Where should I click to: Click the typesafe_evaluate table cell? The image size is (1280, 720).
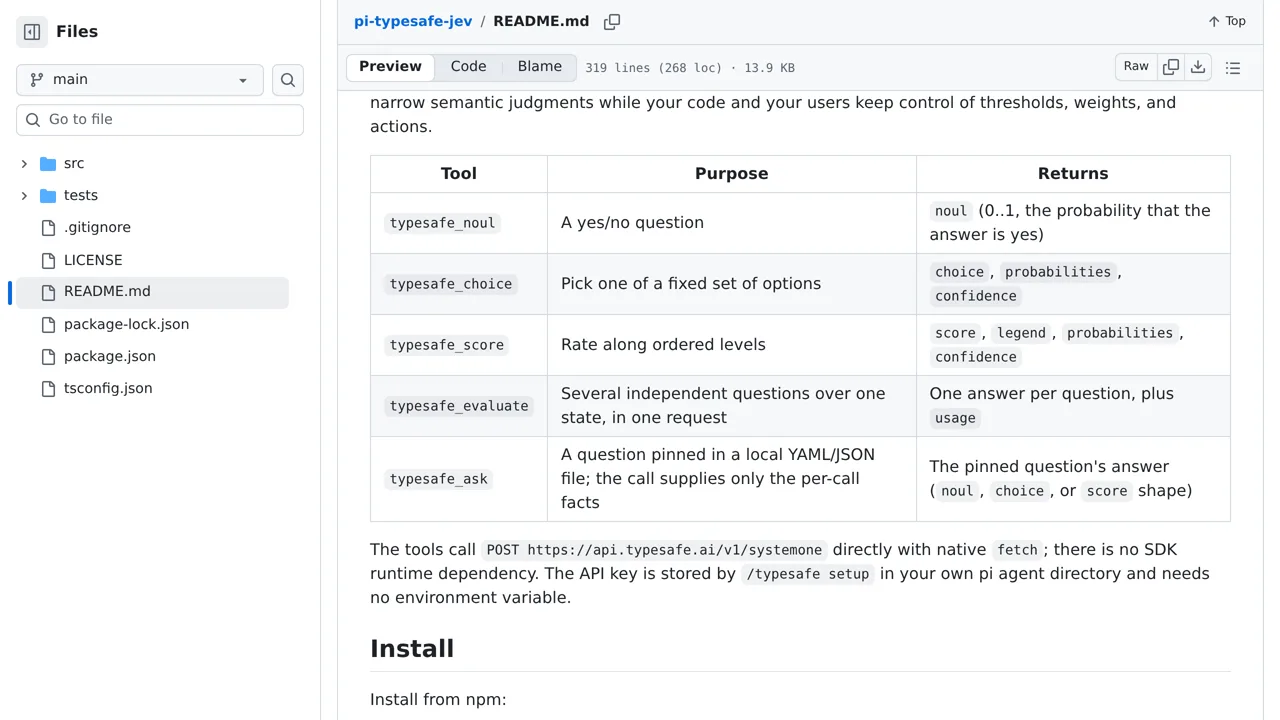pyautogui.click(x=459, y=406)
